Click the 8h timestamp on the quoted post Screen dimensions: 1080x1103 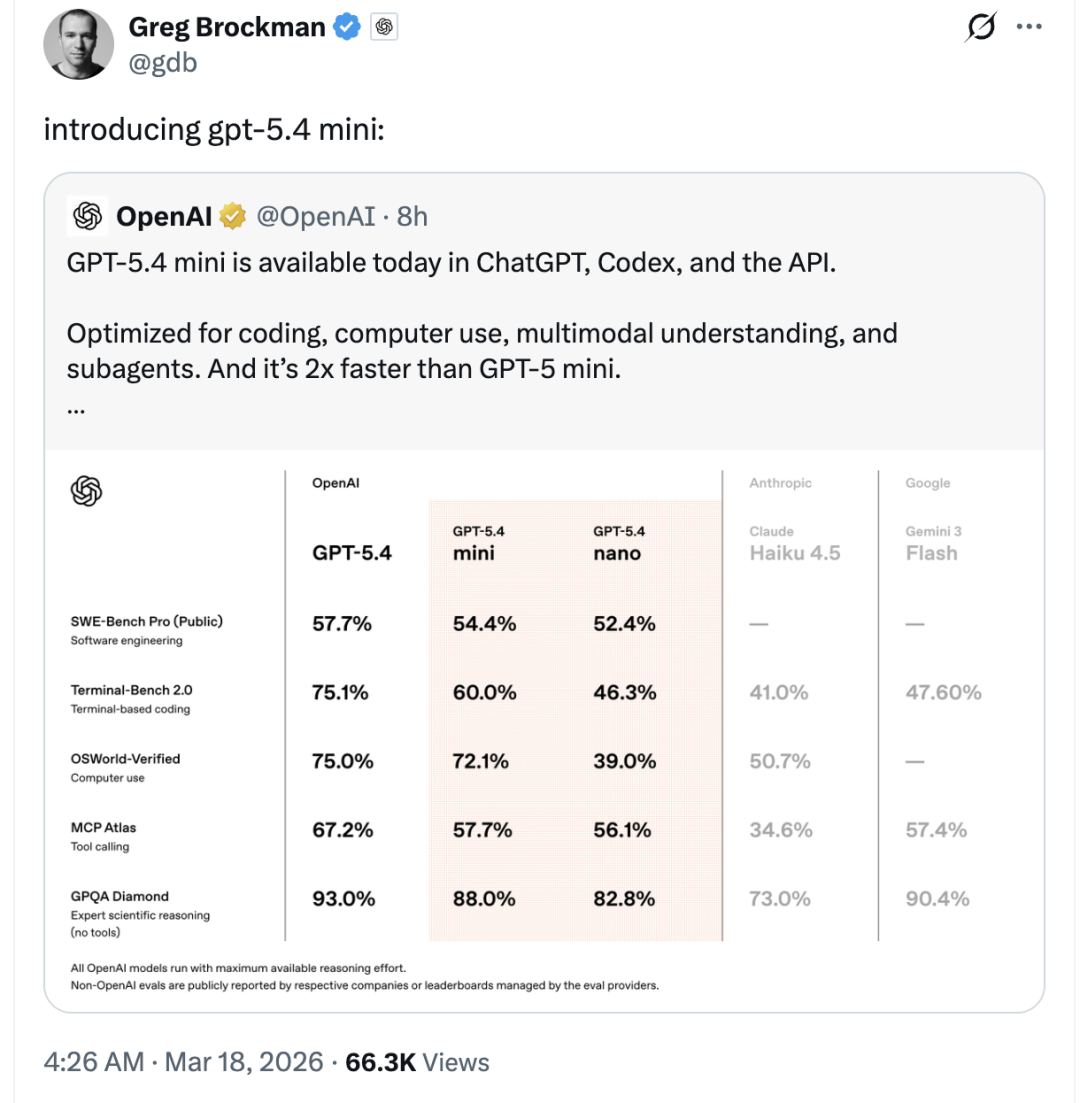(412, 216)
